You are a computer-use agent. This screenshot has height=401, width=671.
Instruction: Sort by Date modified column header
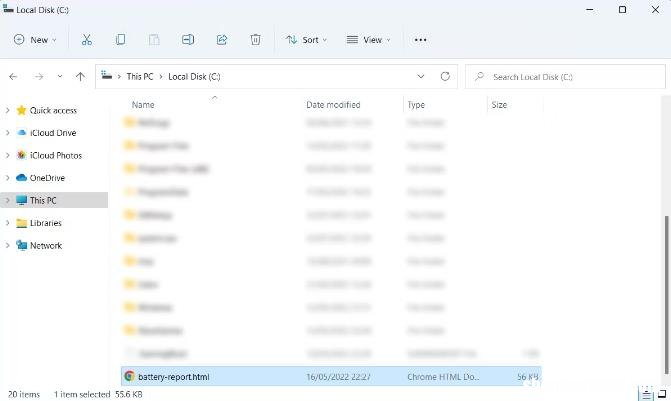coord(333,104)
